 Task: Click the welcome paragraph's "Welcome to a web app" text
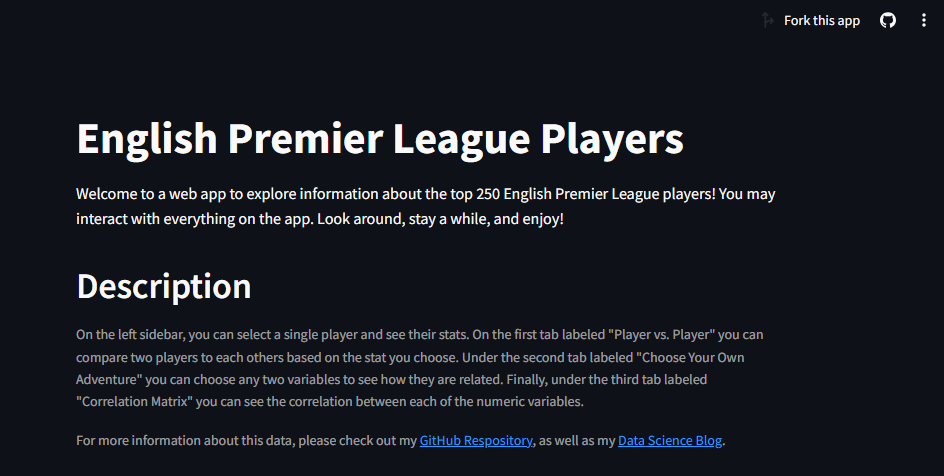click(151, 194)
